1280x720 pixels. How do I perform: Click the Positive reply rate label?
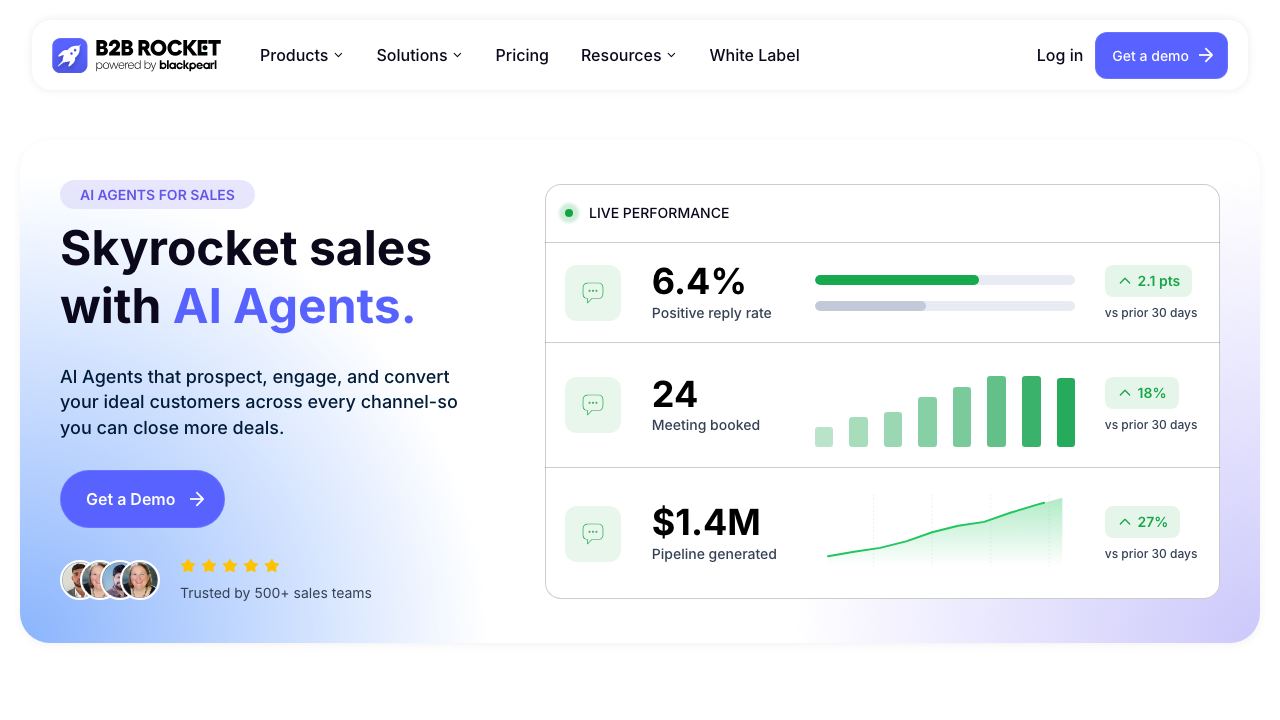point(712,313)
